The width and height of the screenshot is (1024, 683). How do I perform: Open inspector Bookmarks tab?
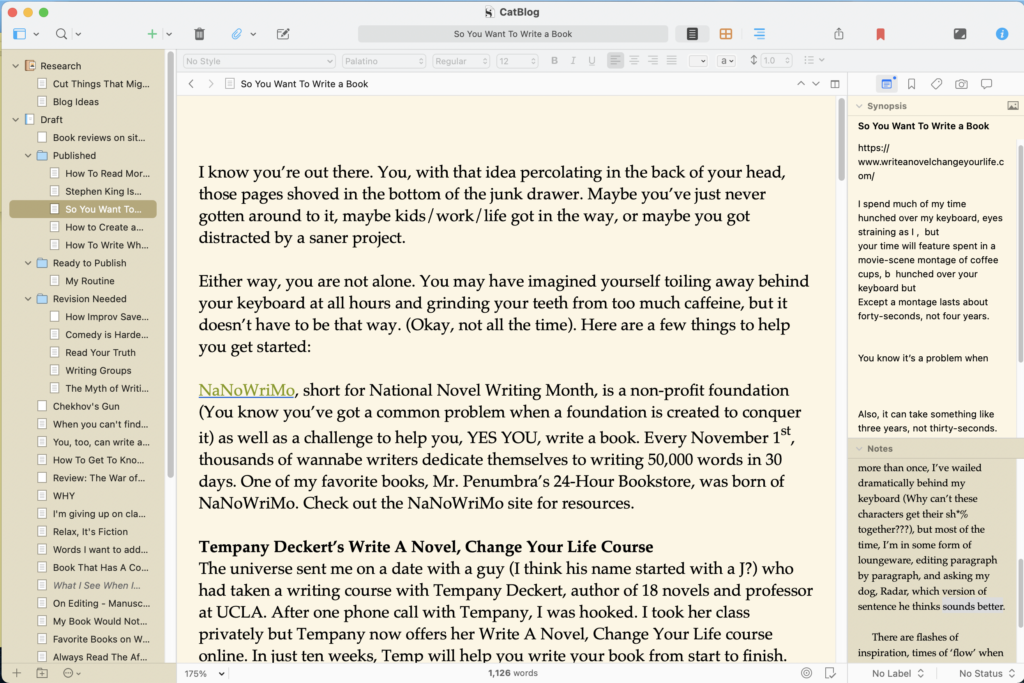(x=912, y=84)
